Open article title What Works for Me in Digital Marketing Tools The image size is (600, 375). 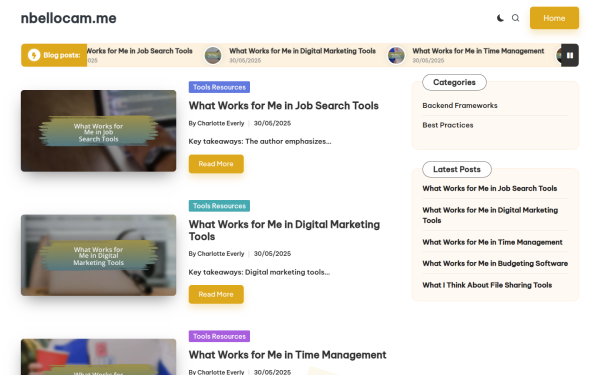click(284, 230)
